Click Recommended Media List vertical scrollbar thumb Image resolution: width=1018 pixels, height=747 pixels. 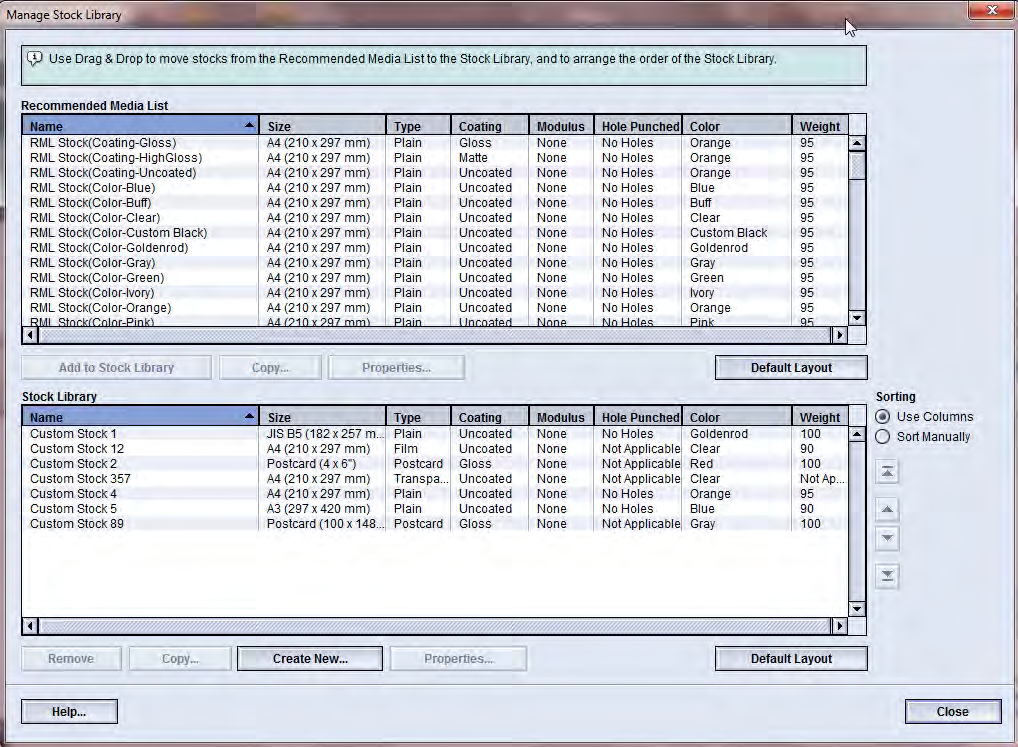point(857,165)
